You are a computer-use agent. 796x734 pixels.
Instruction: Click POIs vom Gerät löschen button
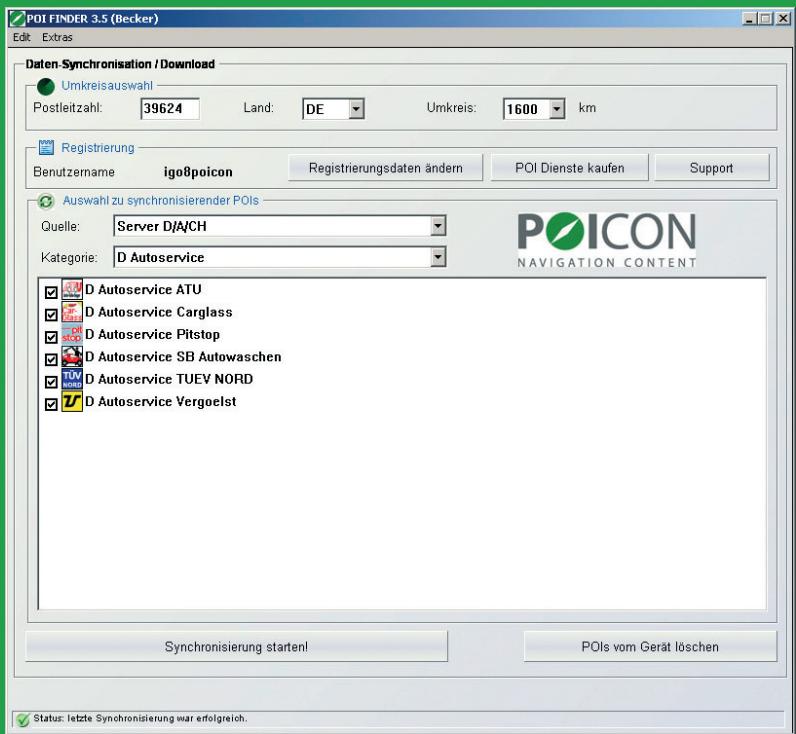pos(650,647)
